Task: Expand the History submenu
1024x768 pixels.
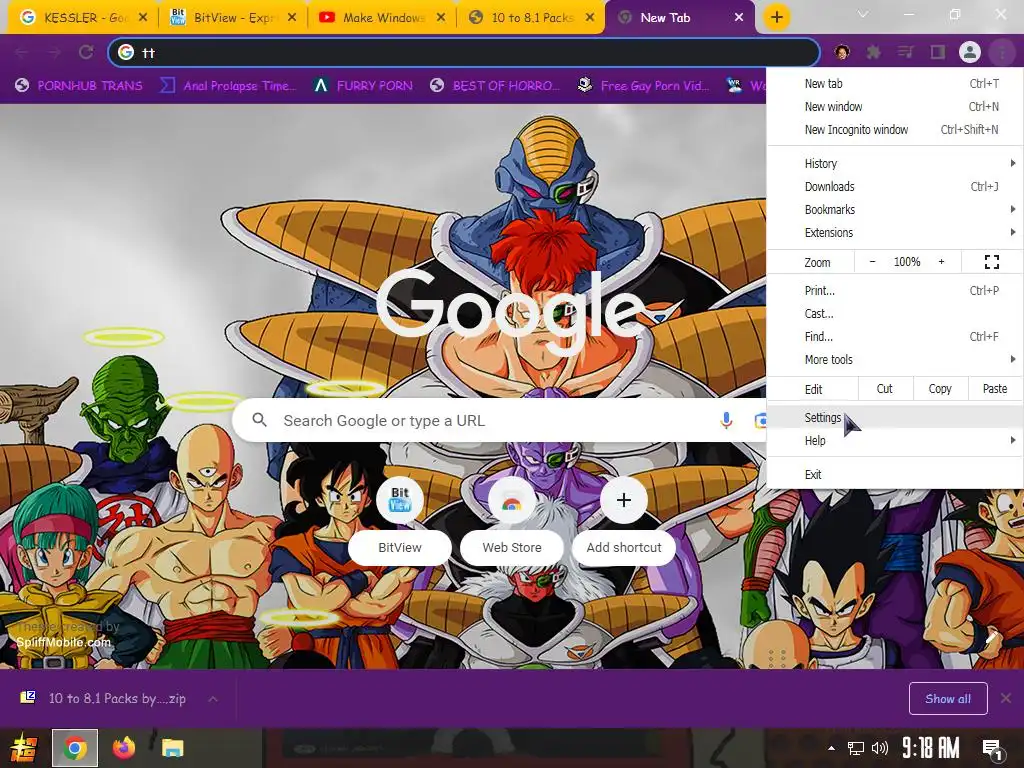Action: pos(895,163)
